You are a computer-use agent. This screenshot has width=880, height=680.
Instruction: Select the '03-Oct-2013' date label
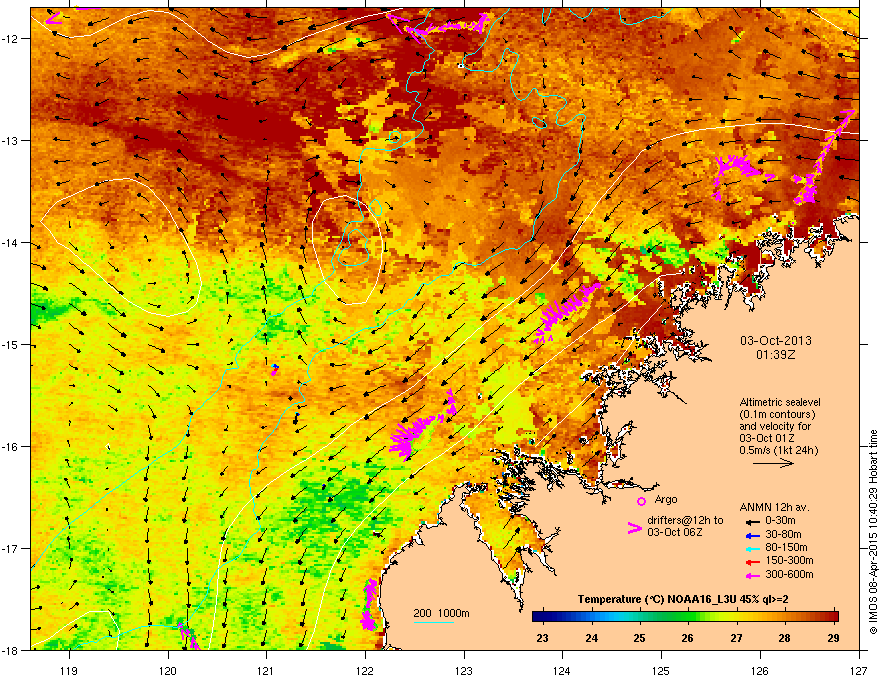(776, 341)
